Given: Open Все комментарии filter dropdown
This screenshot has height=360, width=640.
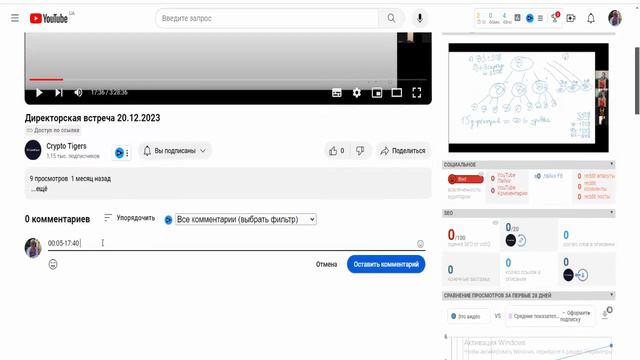Looking at the screenshot, I should [x=246, y=219].
